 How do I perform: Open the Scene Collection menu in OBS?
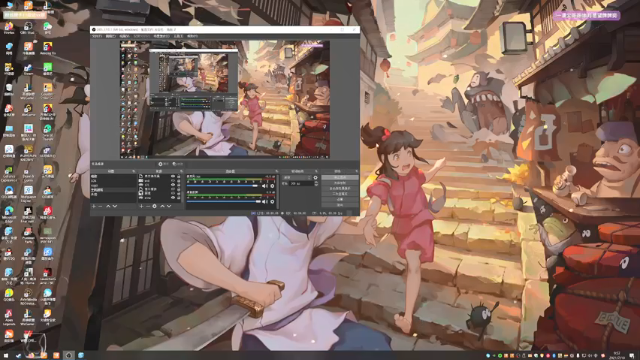click(x=161, y=36)
